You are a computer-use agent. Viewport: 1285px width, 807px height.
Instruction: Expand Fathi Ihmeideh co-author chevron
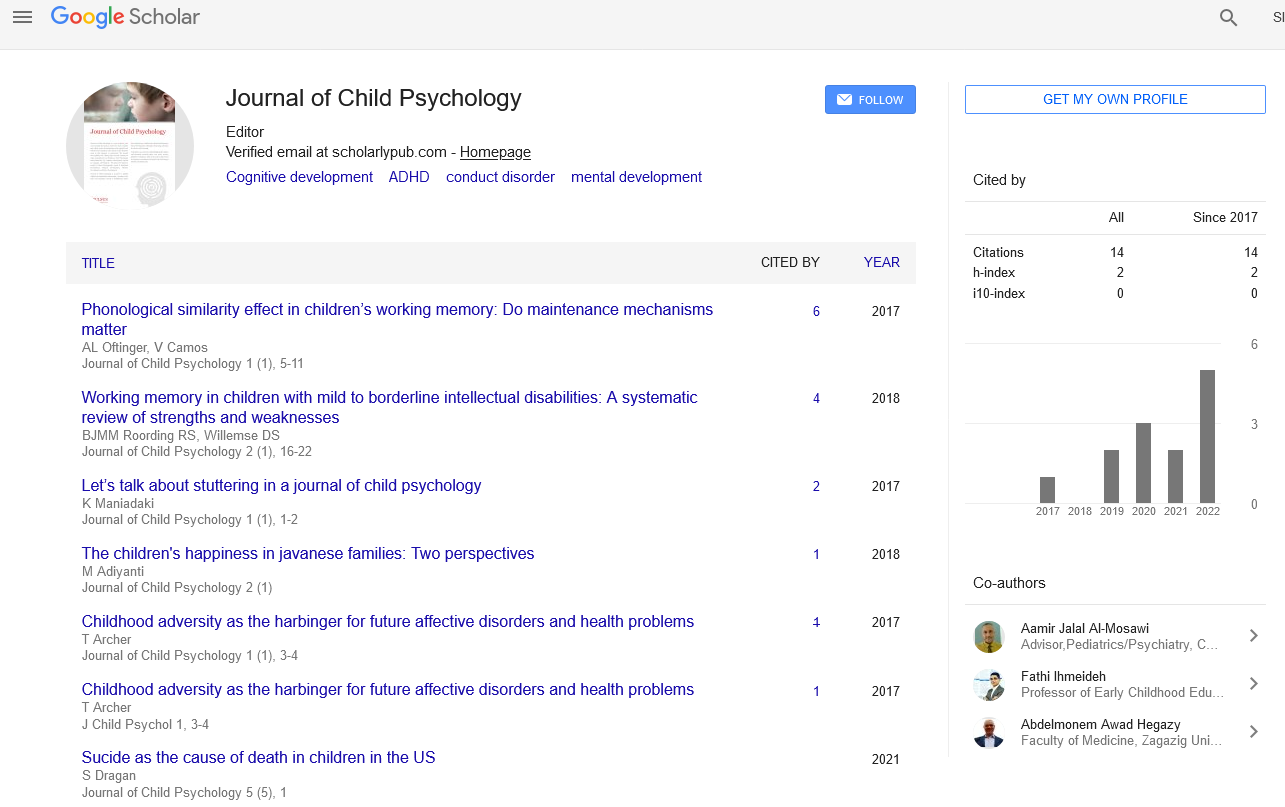(1254, 684)
